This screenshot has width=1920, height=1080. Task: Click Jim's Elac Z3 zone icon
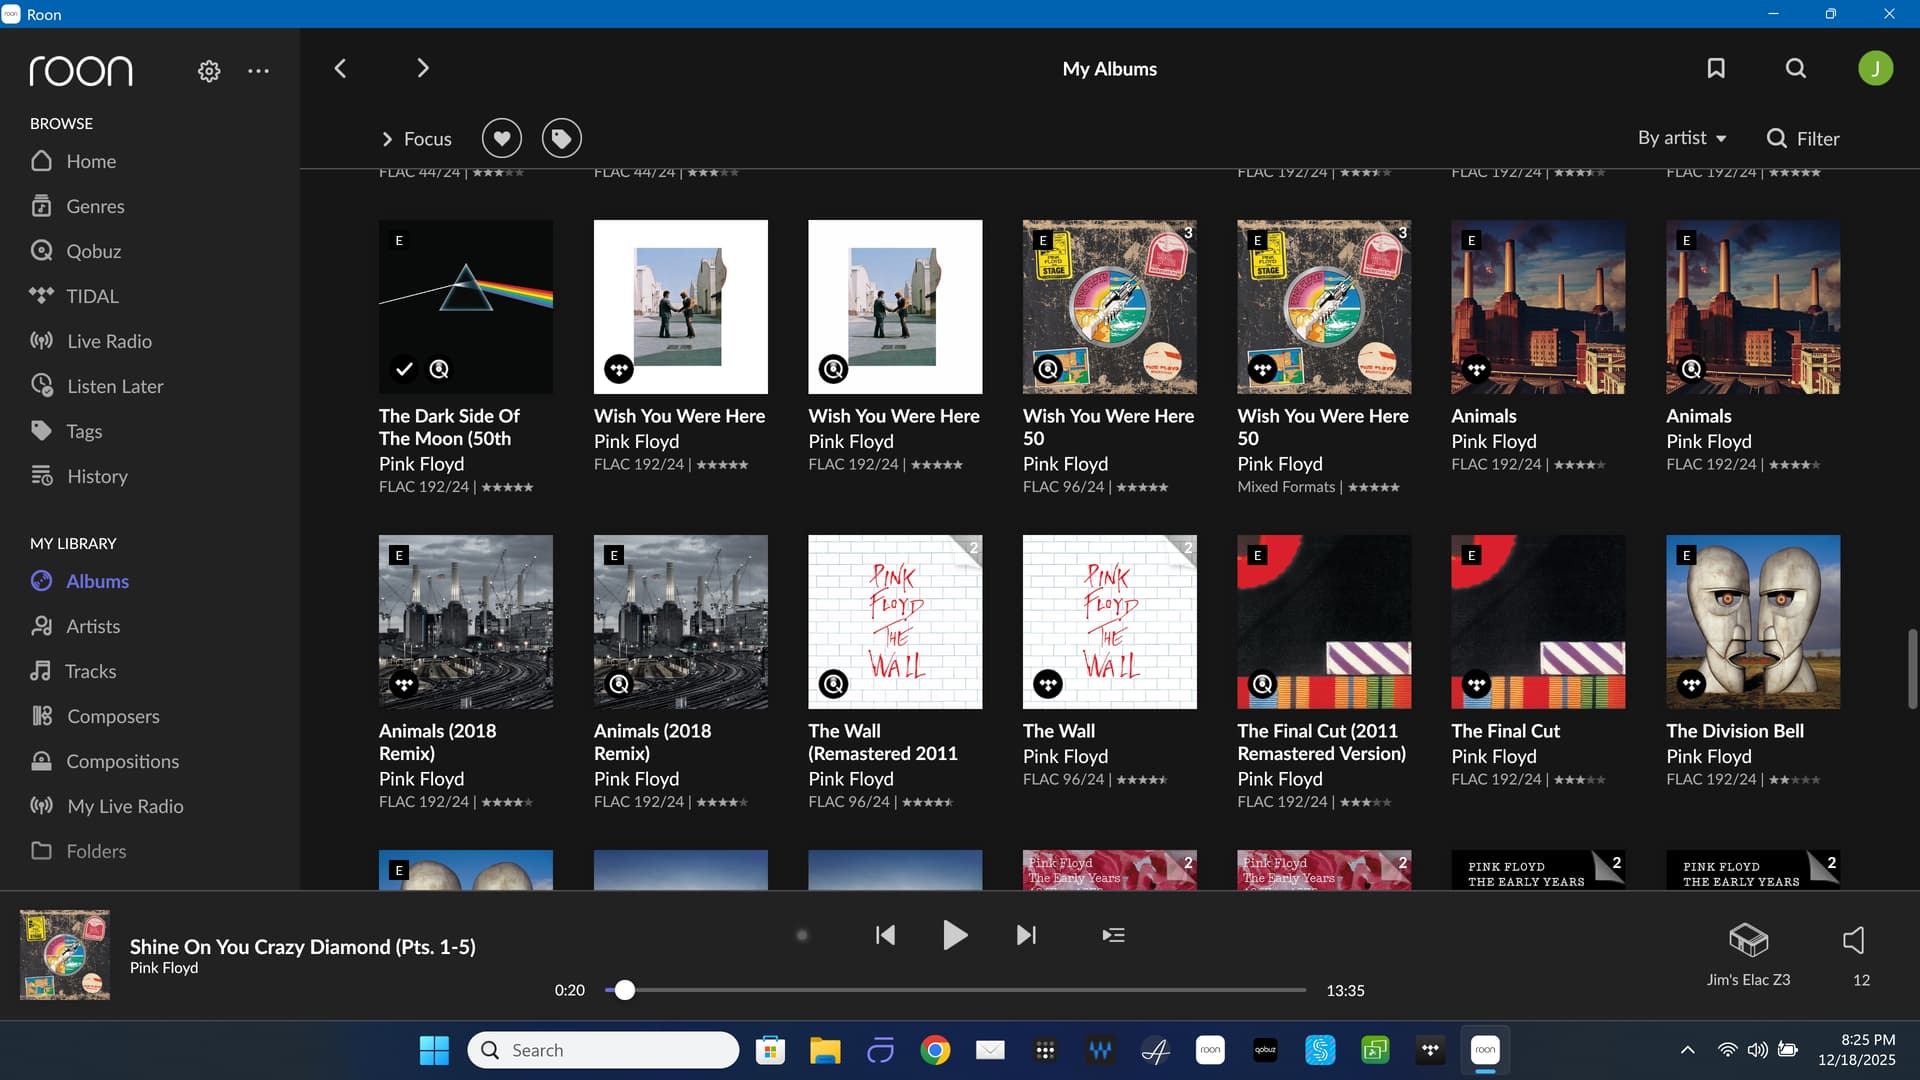pos(1748,940)
